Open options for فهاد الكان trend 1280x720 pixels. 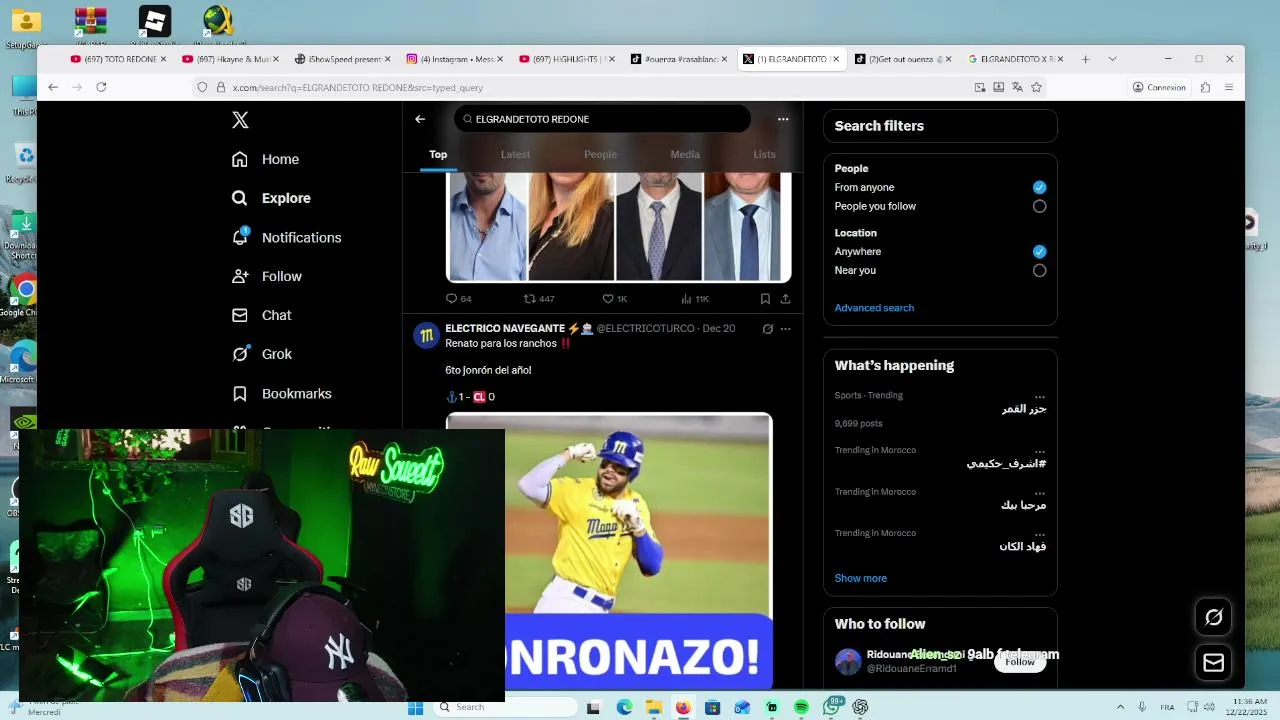pos(1040,533)
